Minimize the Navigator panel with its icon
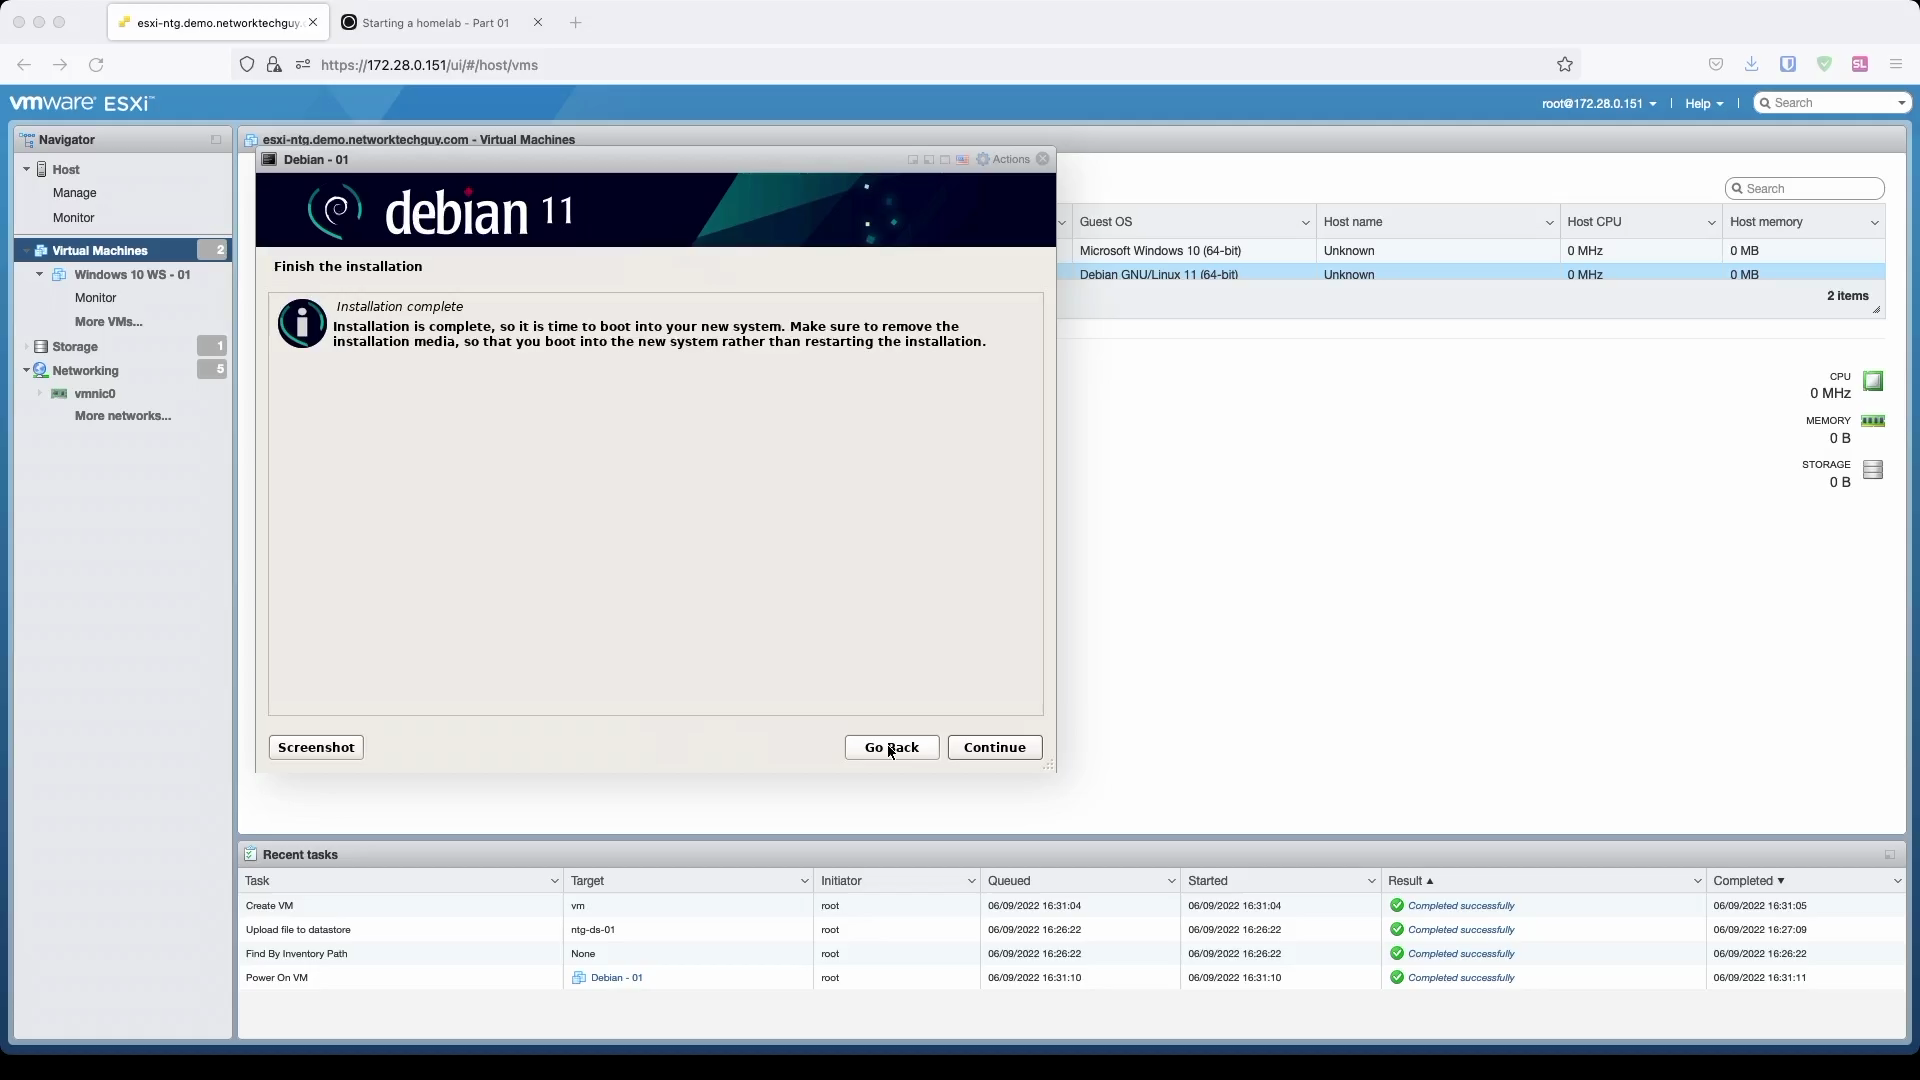 pos(216,140)
